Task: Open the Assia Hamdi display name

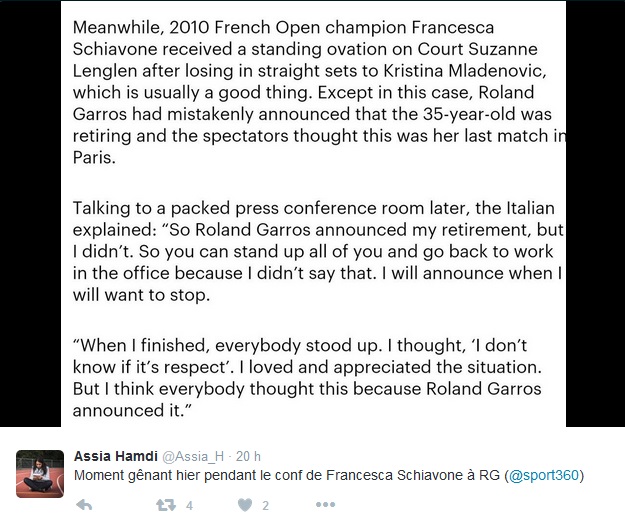Action: (x=116, y=456)
